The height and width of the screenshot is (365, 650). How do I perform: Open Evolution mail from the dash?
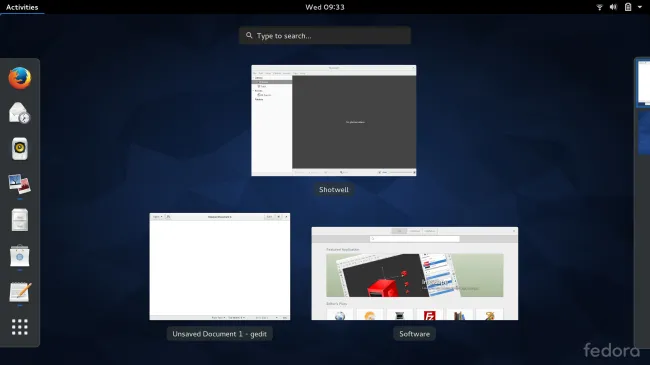[19, 113]
